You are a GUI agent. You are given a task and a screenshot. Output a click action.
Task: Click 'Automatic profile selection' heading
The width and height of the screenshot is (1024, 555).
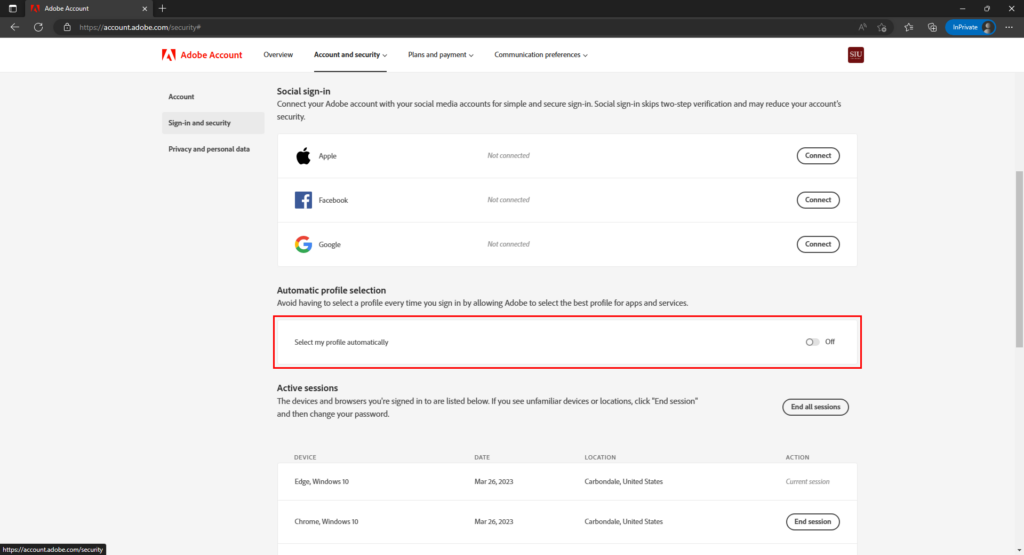[331, 291]
